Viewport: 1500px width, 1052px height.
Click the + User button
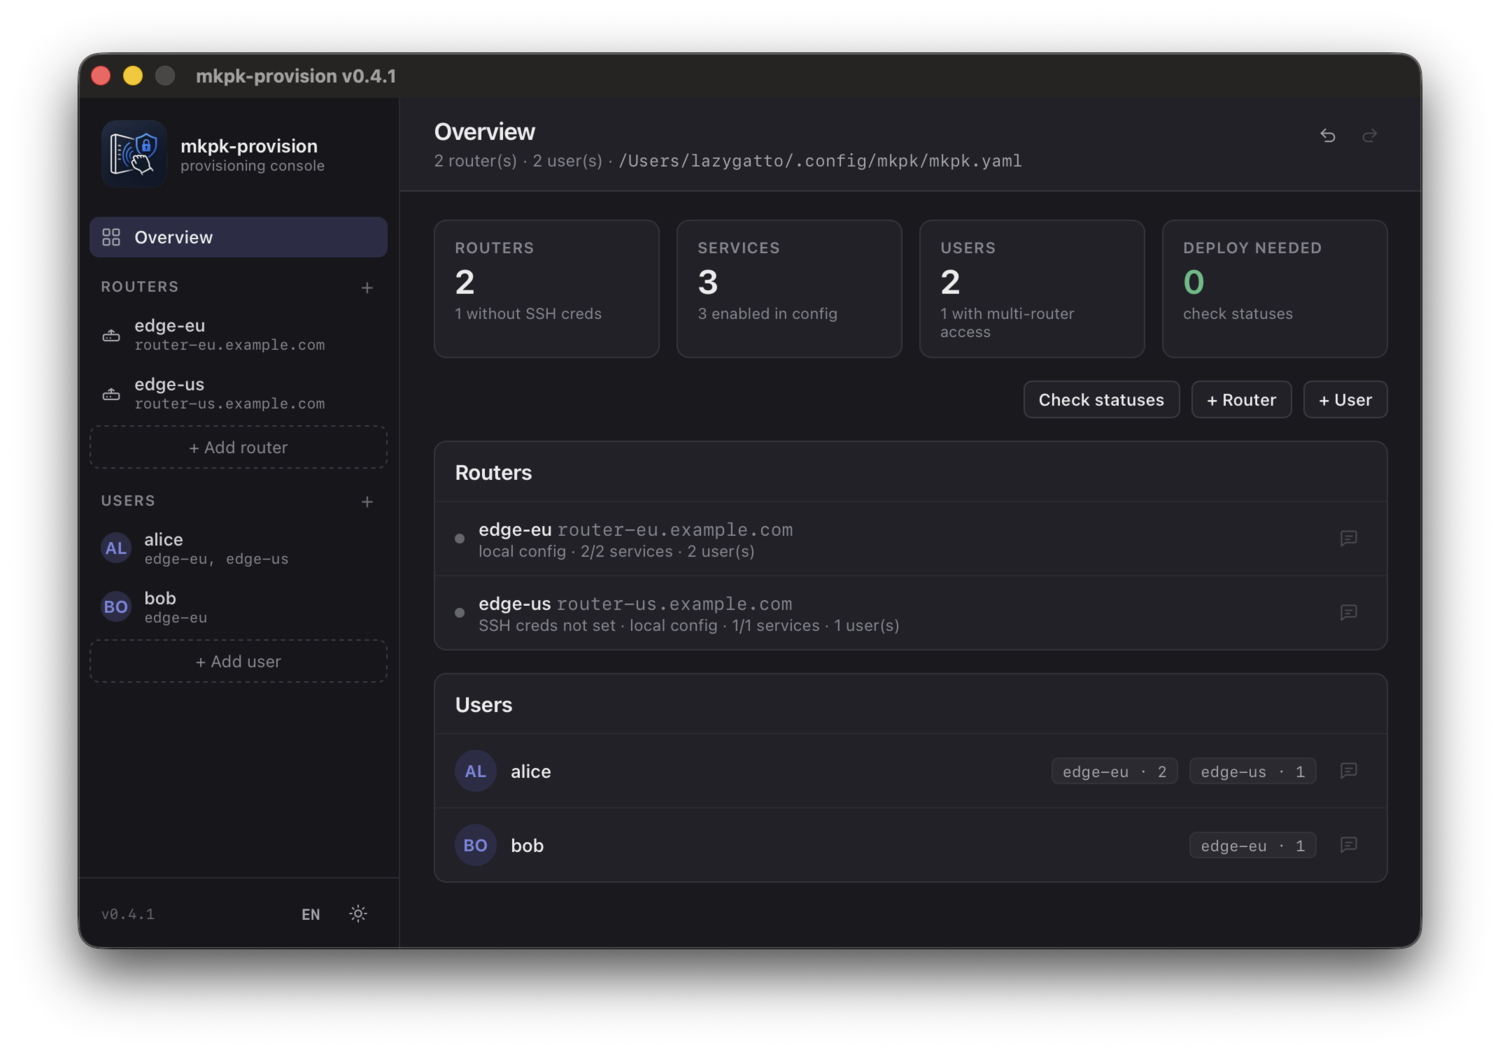point(1345,400)
